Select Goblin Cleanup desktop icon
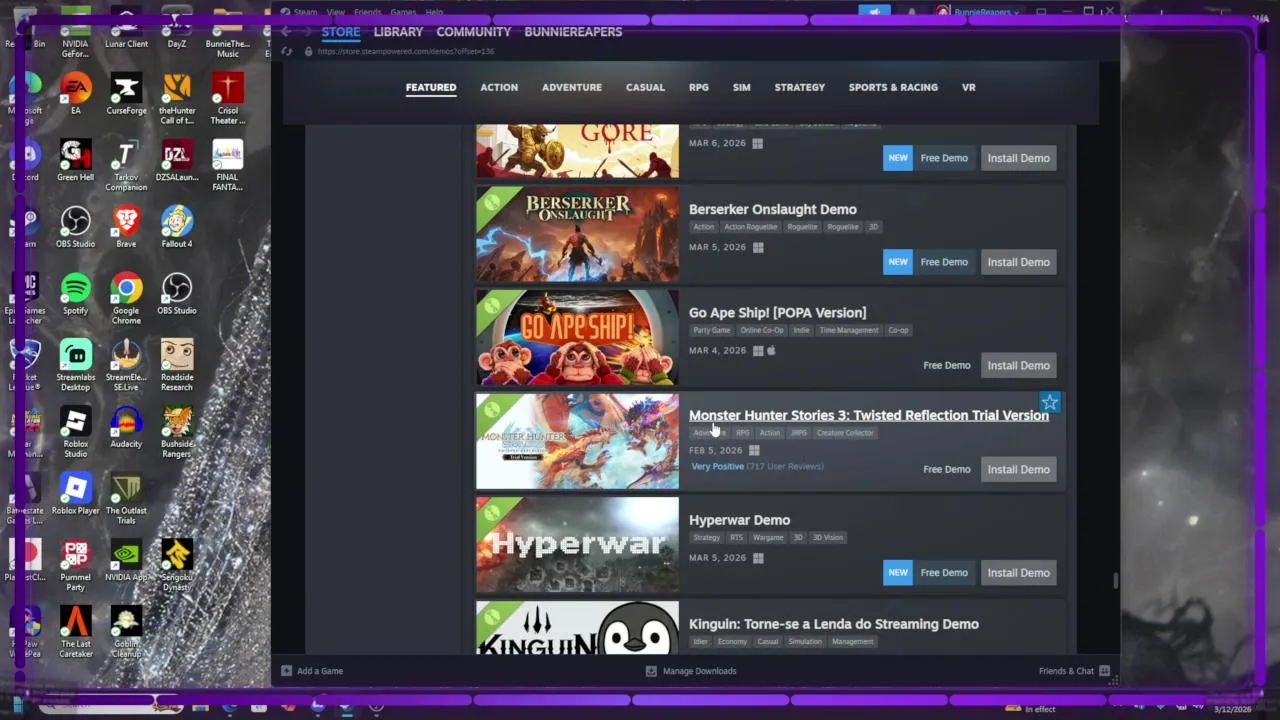Screen dimensions: 1280x720 (126, 632)
